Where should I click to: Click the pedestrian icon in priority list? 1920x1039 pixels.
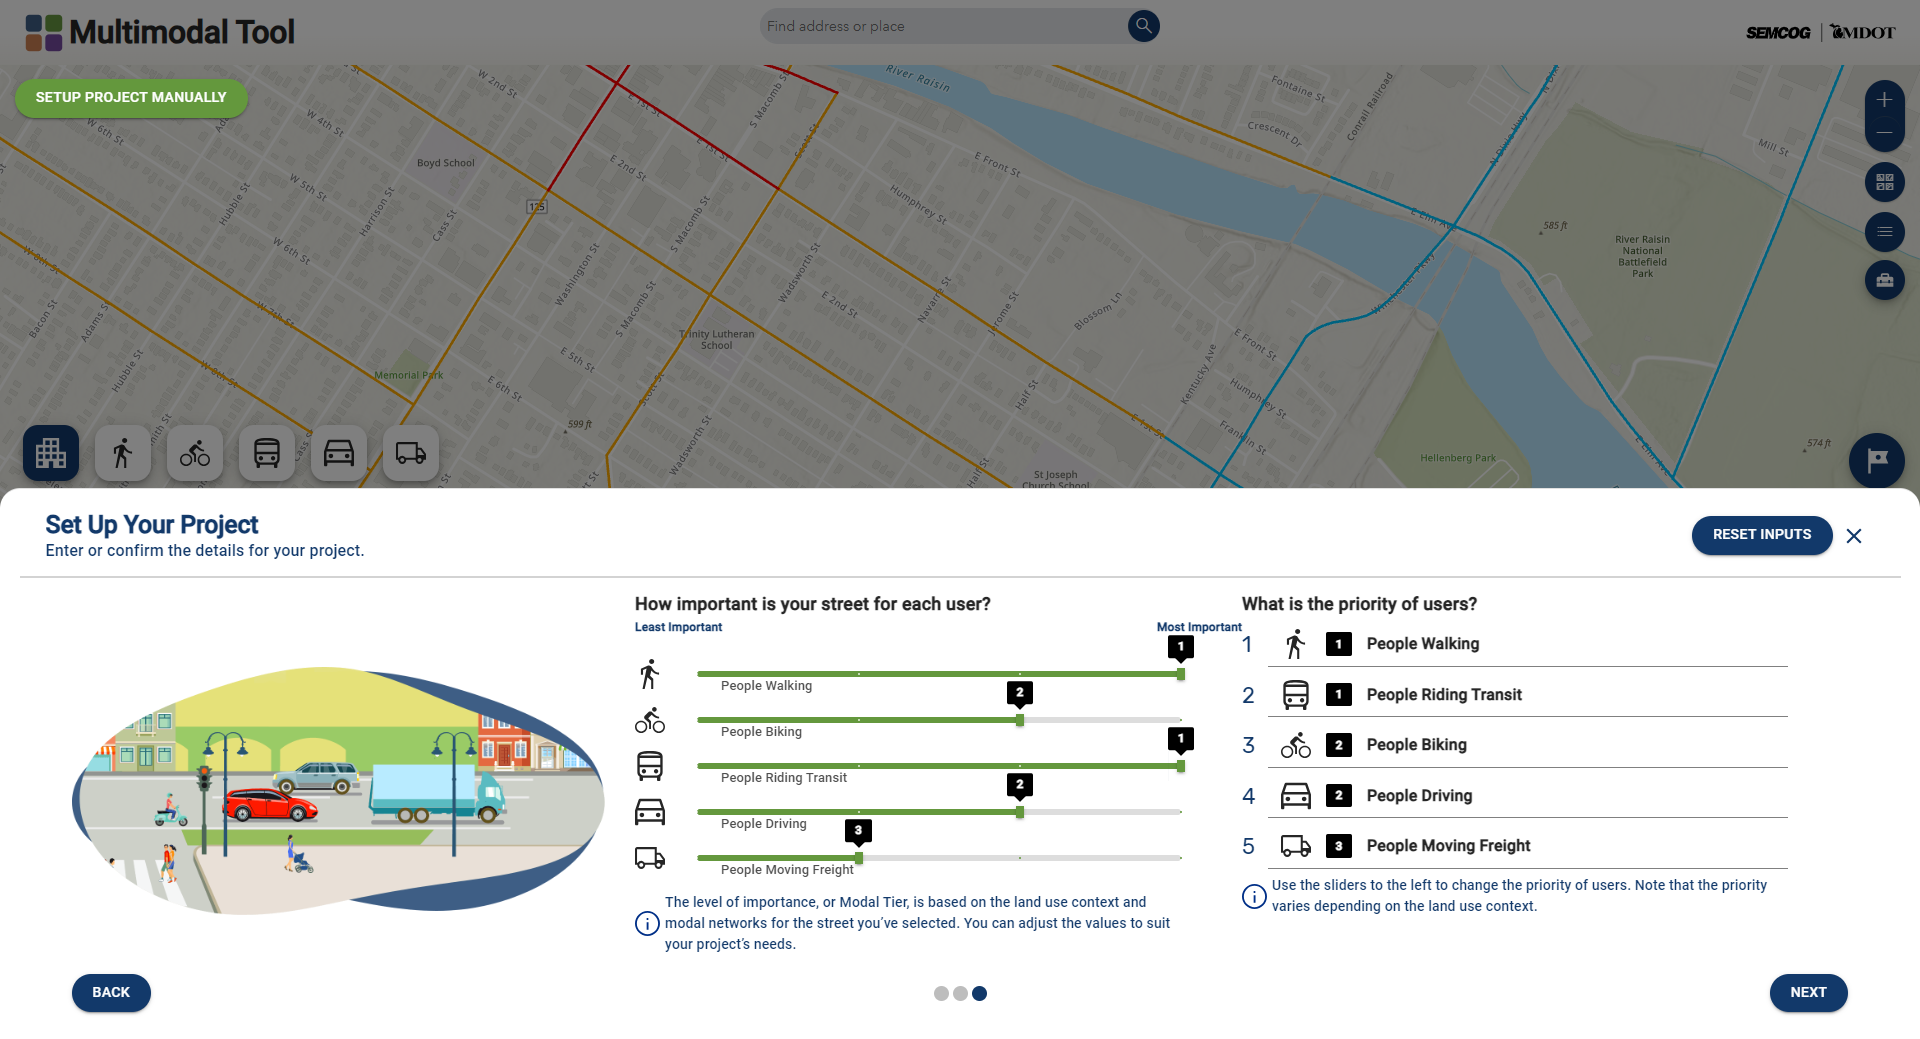[1296, 645]
